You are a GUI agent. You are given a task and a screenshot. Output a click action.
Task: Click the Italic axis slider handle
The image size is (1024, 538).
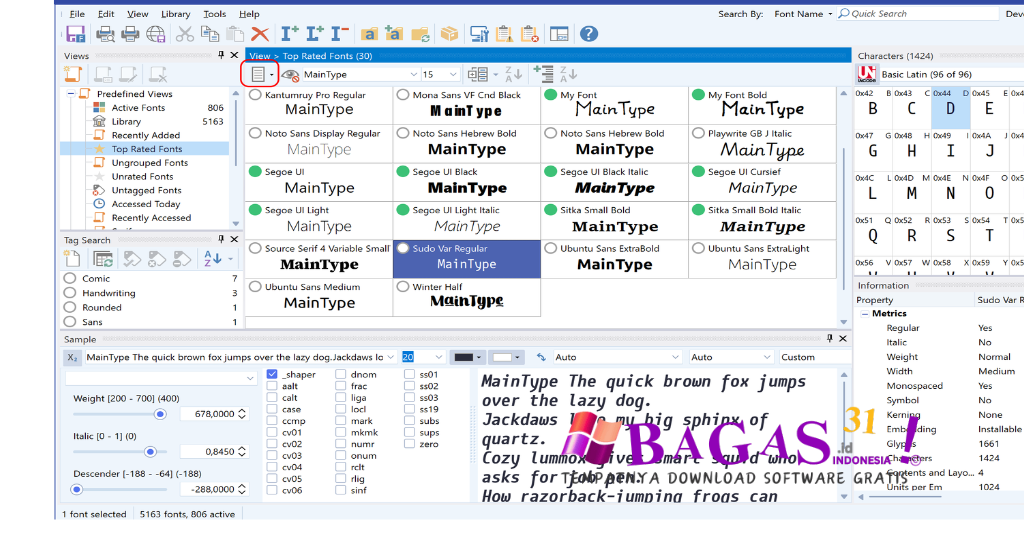150,452
